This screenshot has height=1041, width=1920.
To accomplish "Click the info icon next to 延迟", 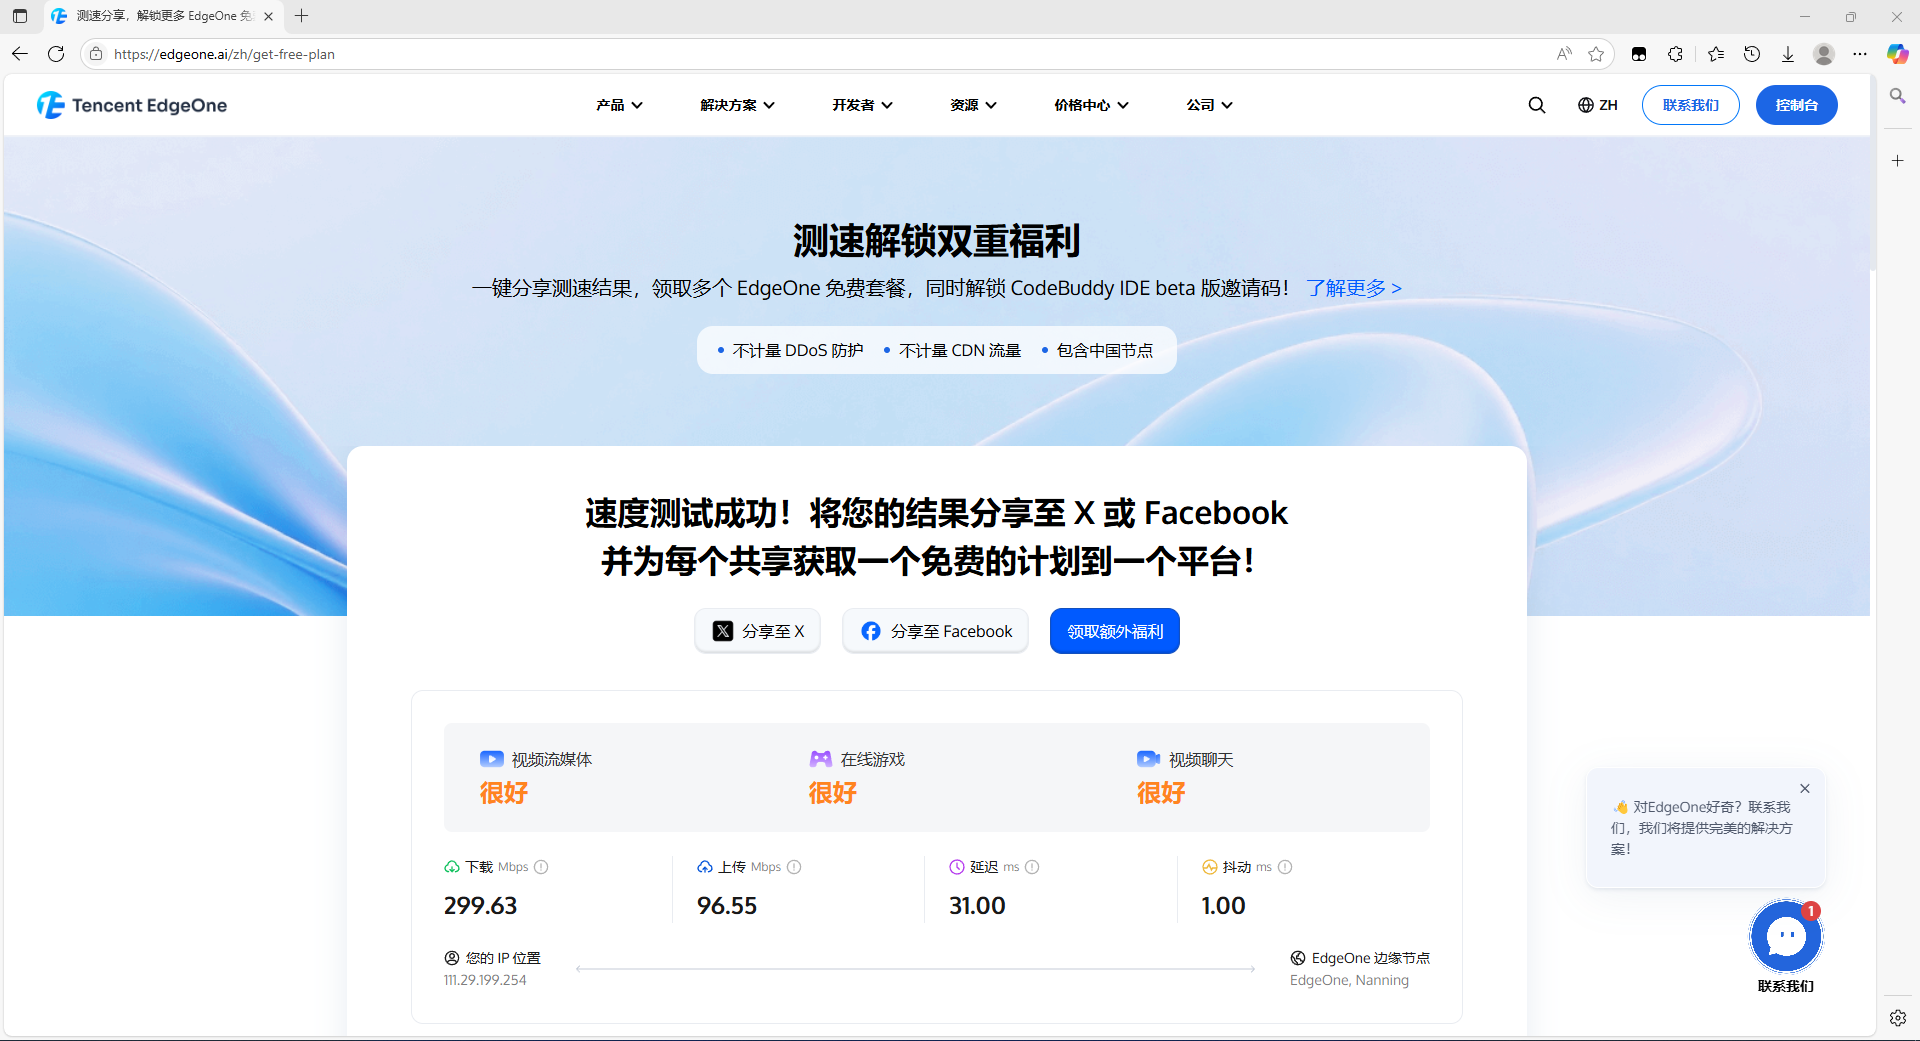I will point(1033,867).
